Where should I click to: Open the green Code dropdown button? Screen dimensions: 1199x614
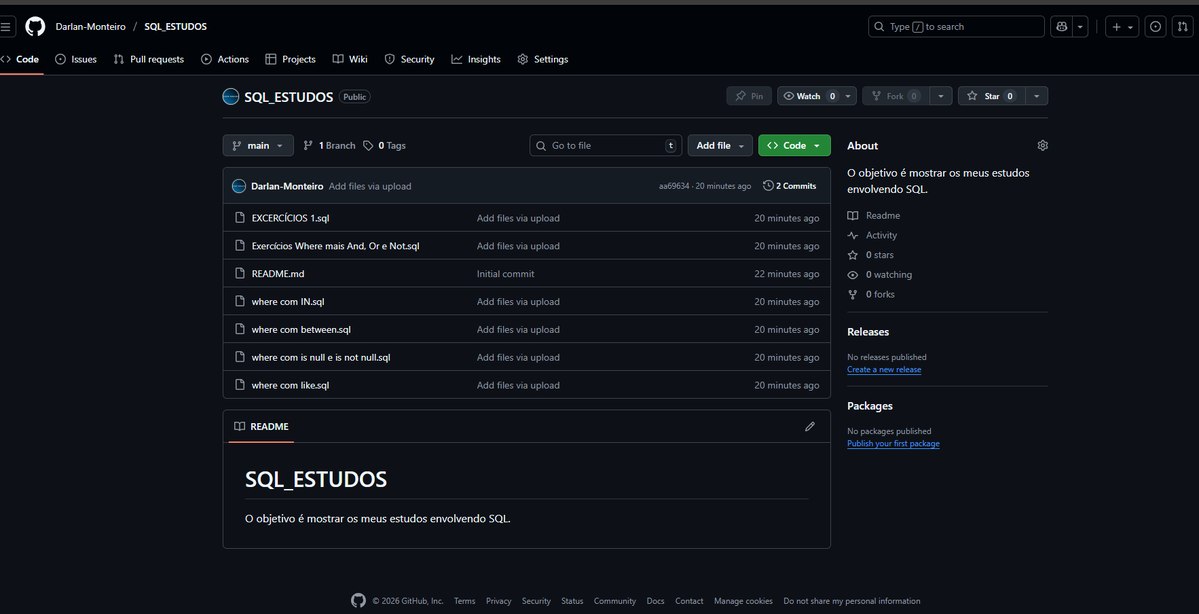794,145
